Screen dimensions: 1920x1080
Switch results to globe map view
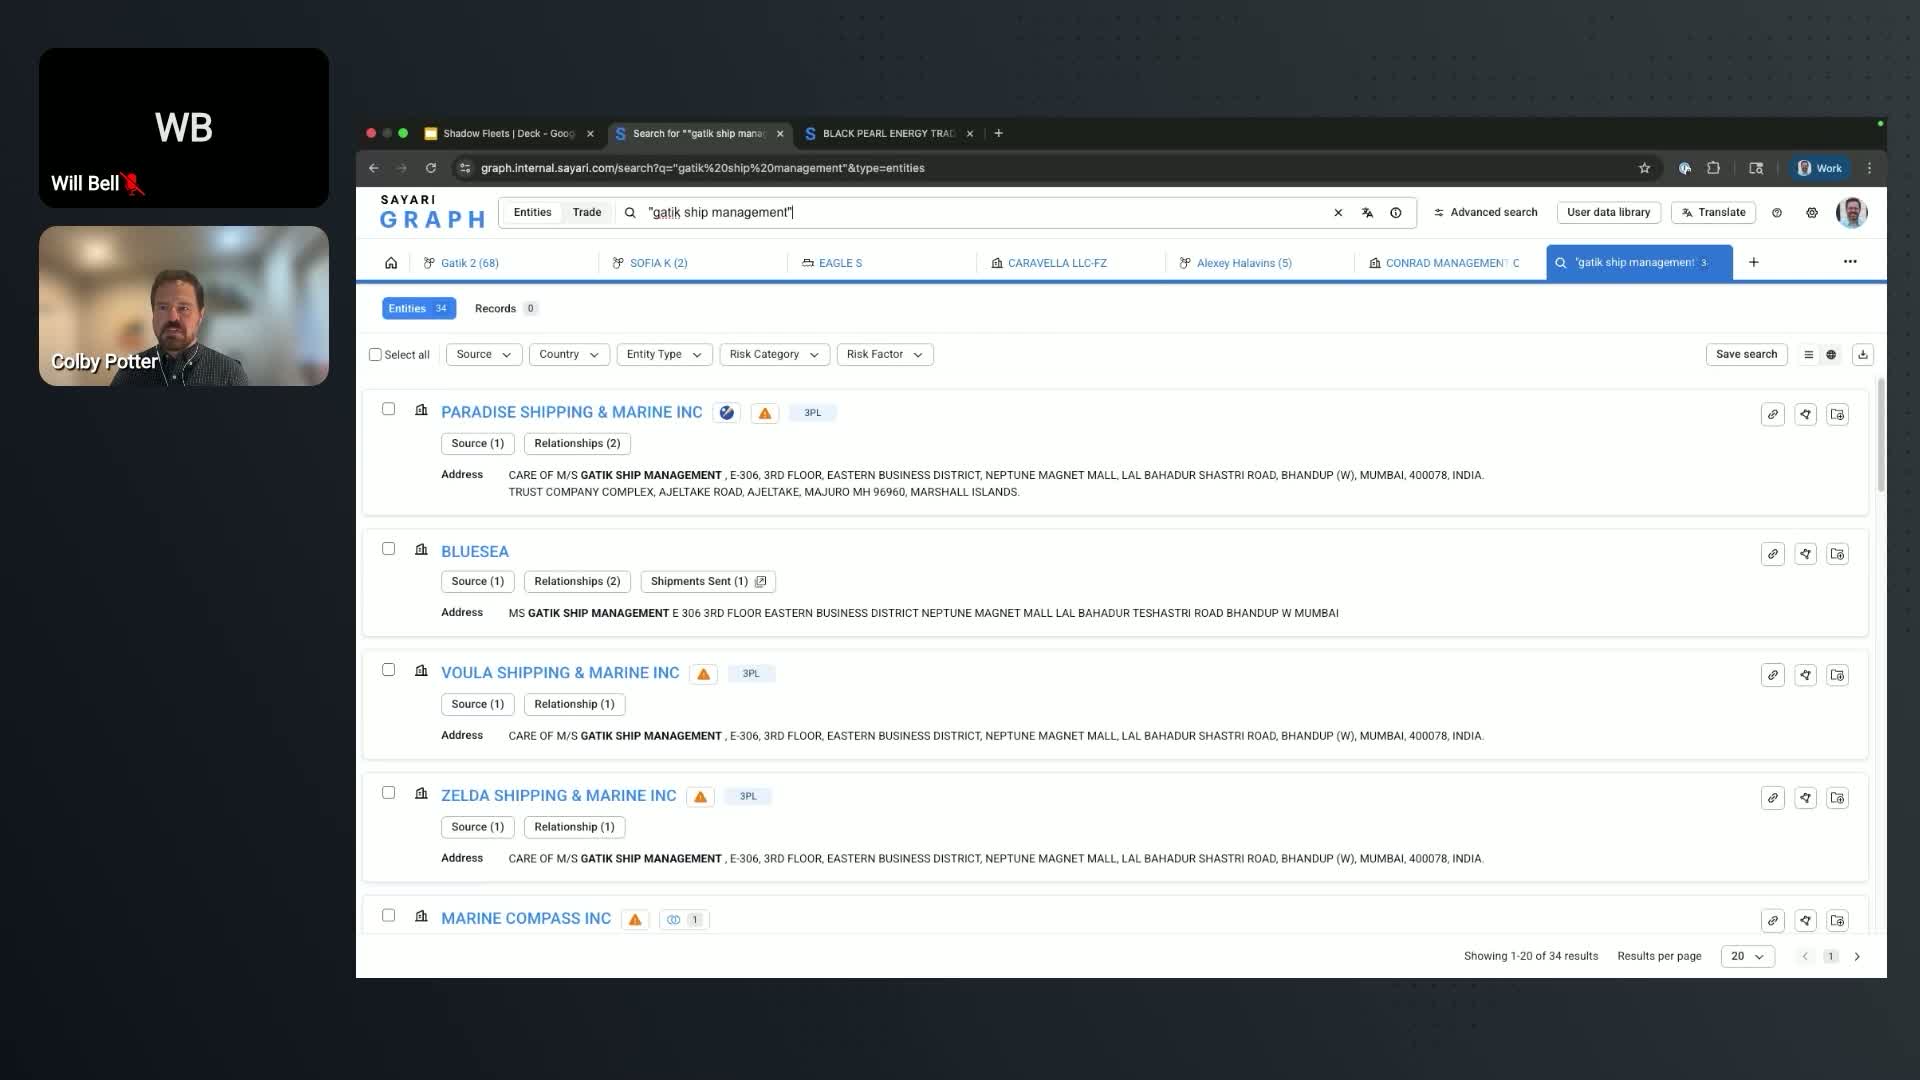click(1831, 355)
